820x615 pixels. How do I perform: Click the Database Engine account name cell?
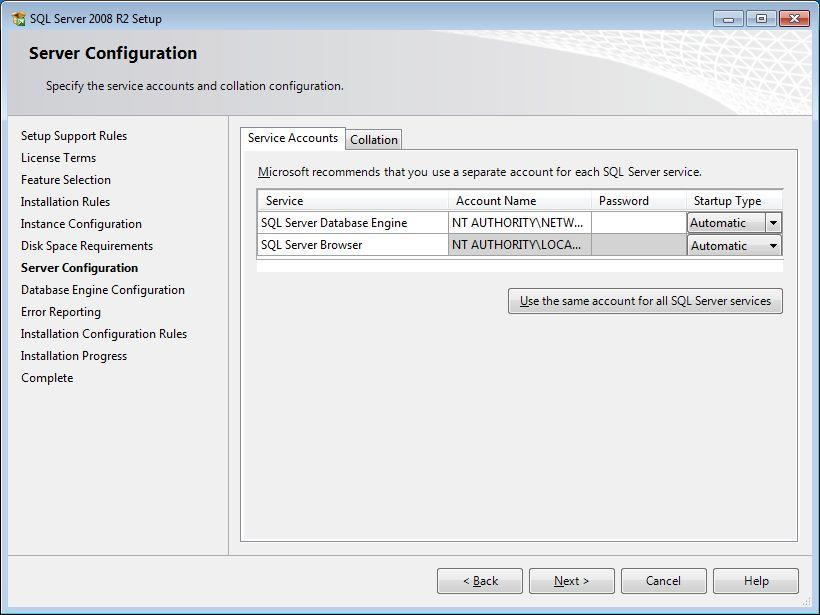(519, 223)
